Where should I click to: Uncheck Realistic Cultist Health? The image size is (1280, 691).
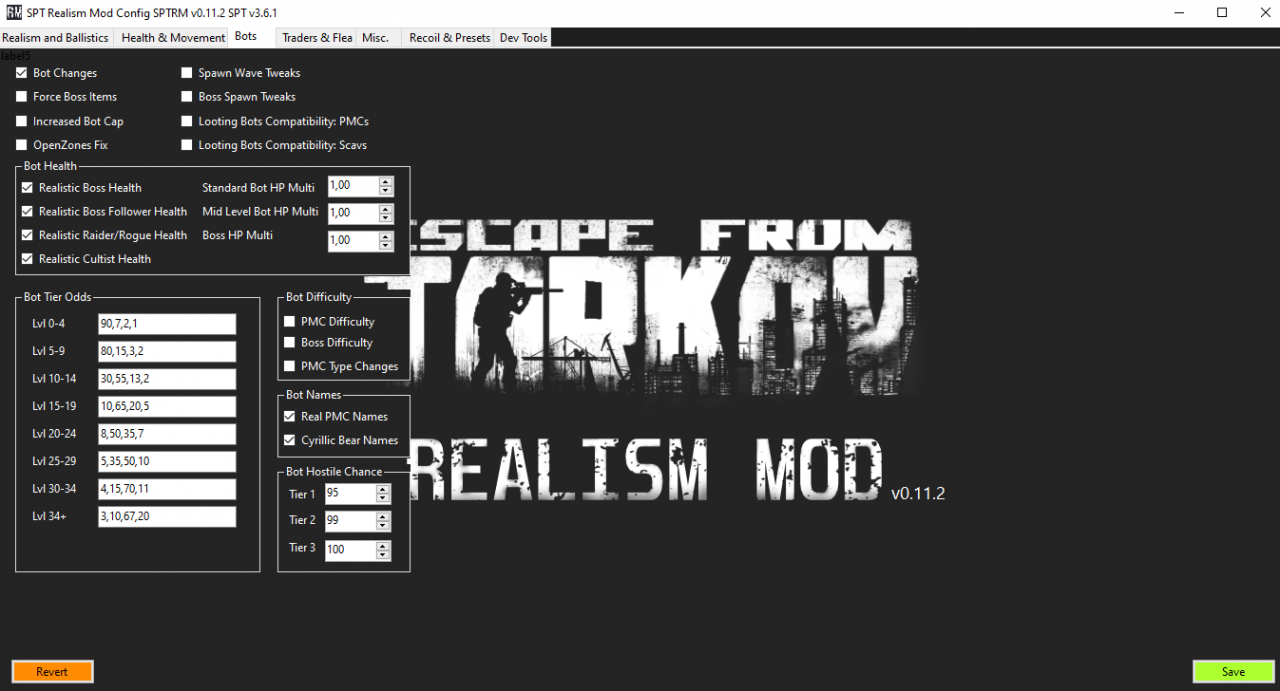pos(28,259)
